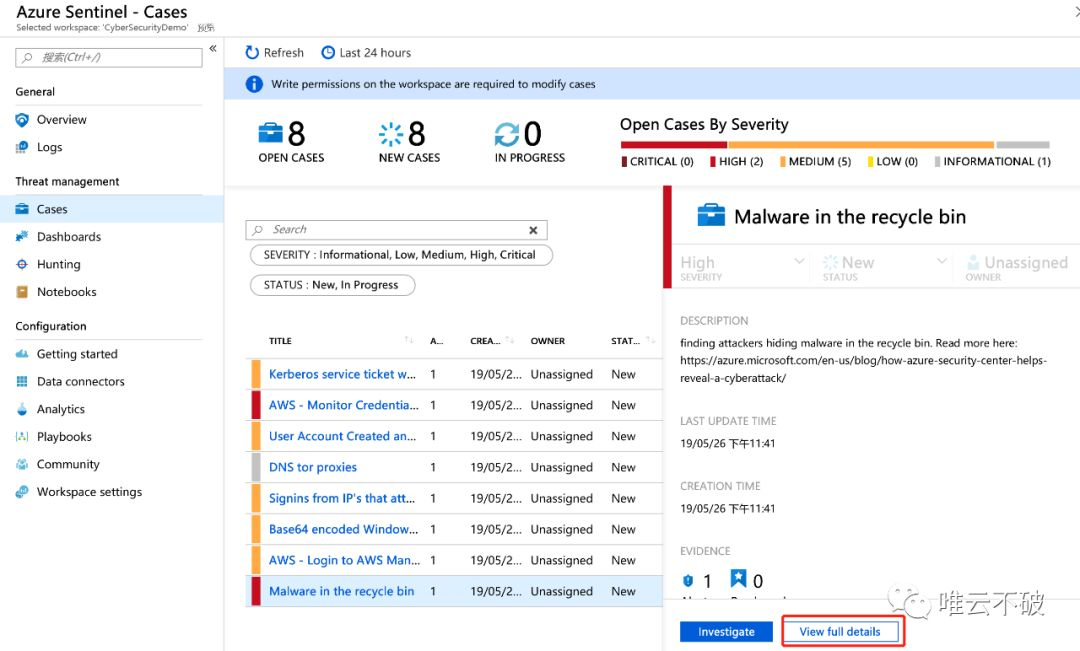Open the SEVERITY filter pill

pyautogui.click(x=401, y=255)
